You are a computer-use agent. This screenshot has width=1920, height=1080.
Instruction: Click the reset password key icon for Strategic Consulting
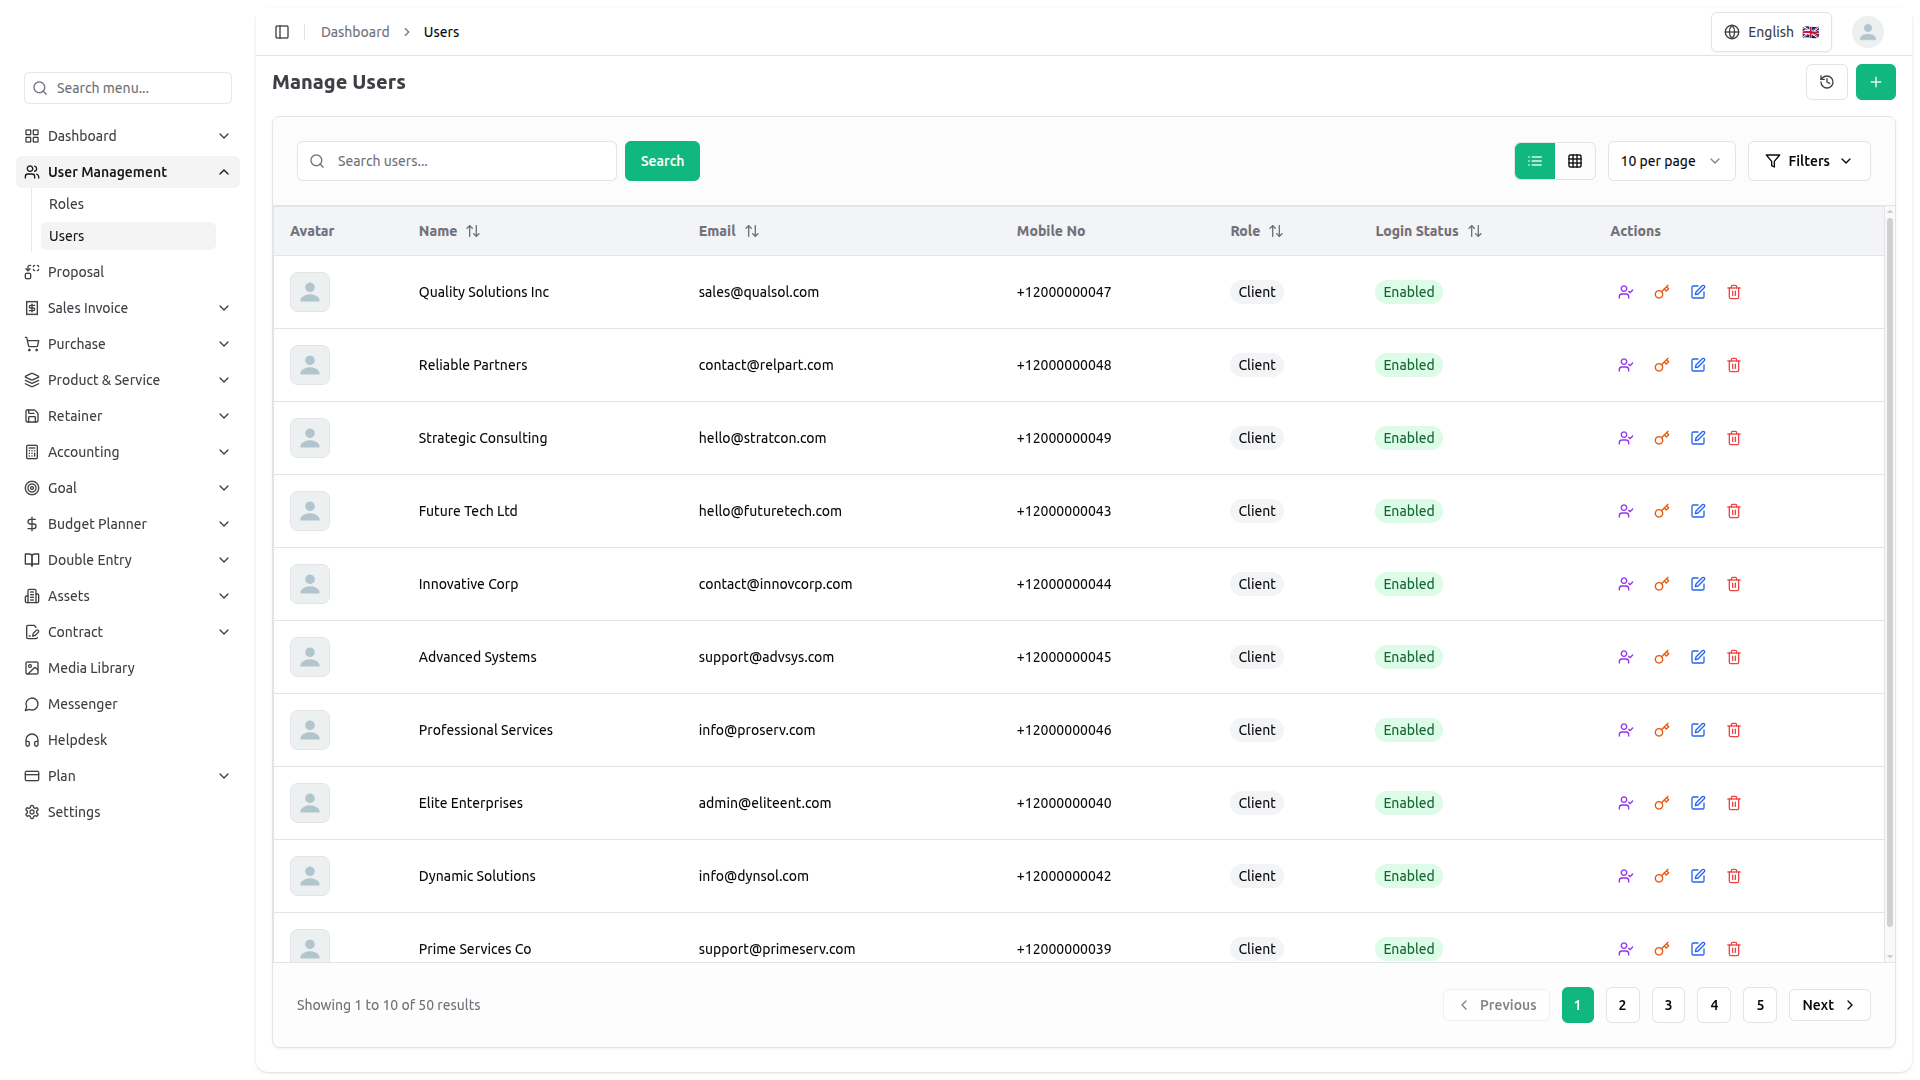(1661, 438)
